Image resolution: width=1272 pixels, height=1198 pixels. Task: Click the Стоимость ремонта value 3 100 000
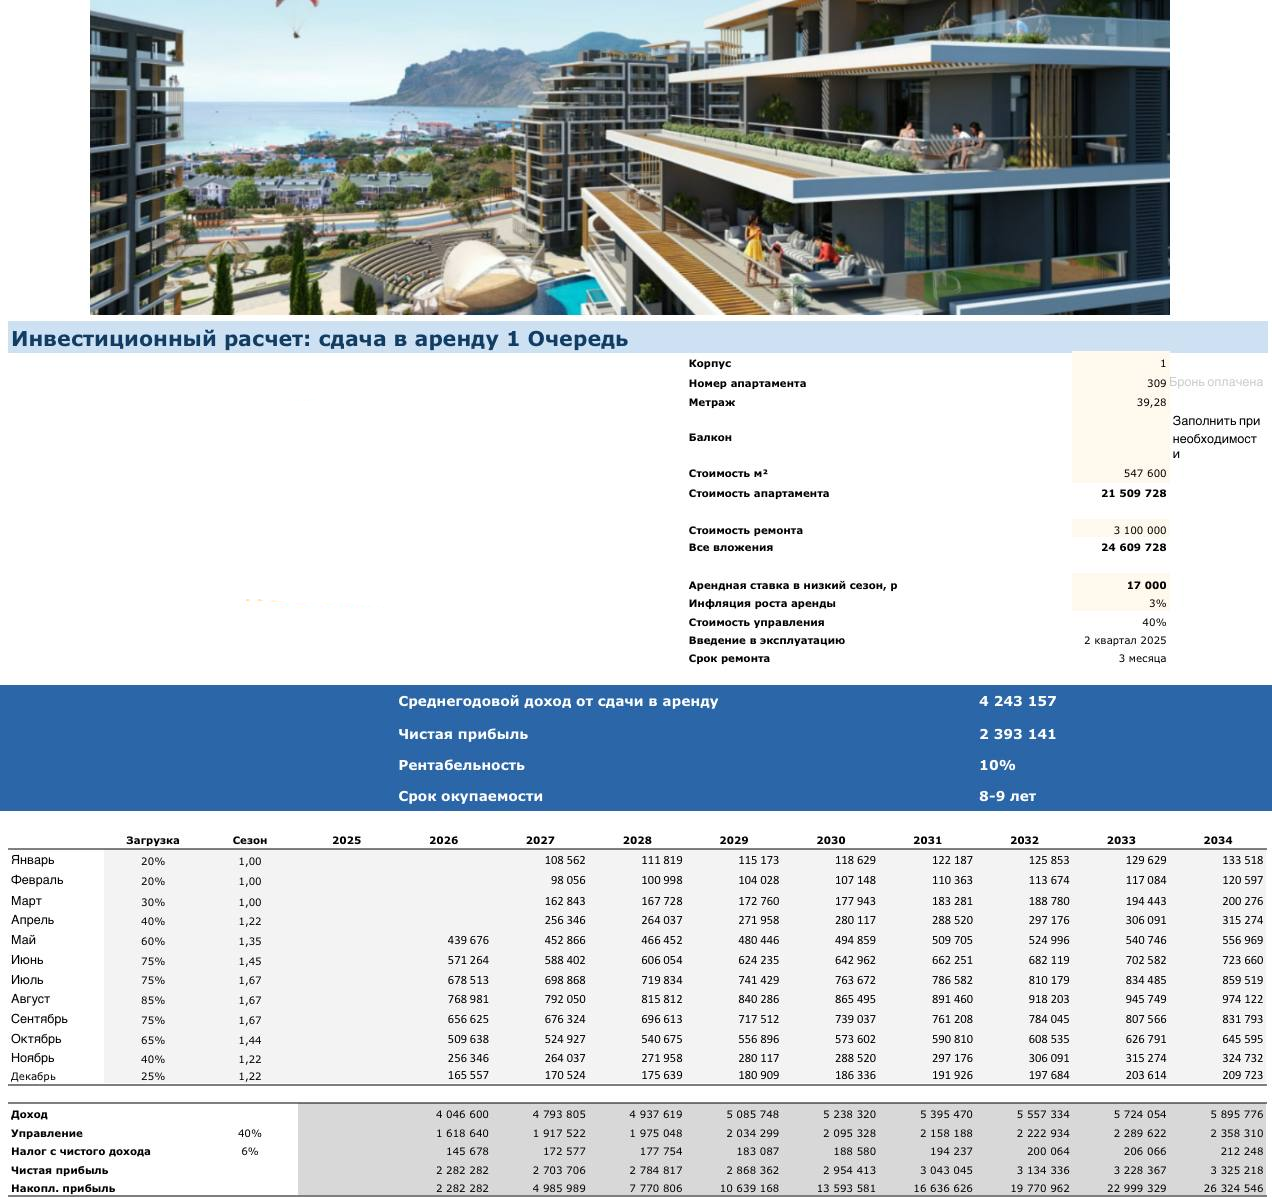(x=1120, y=531)
